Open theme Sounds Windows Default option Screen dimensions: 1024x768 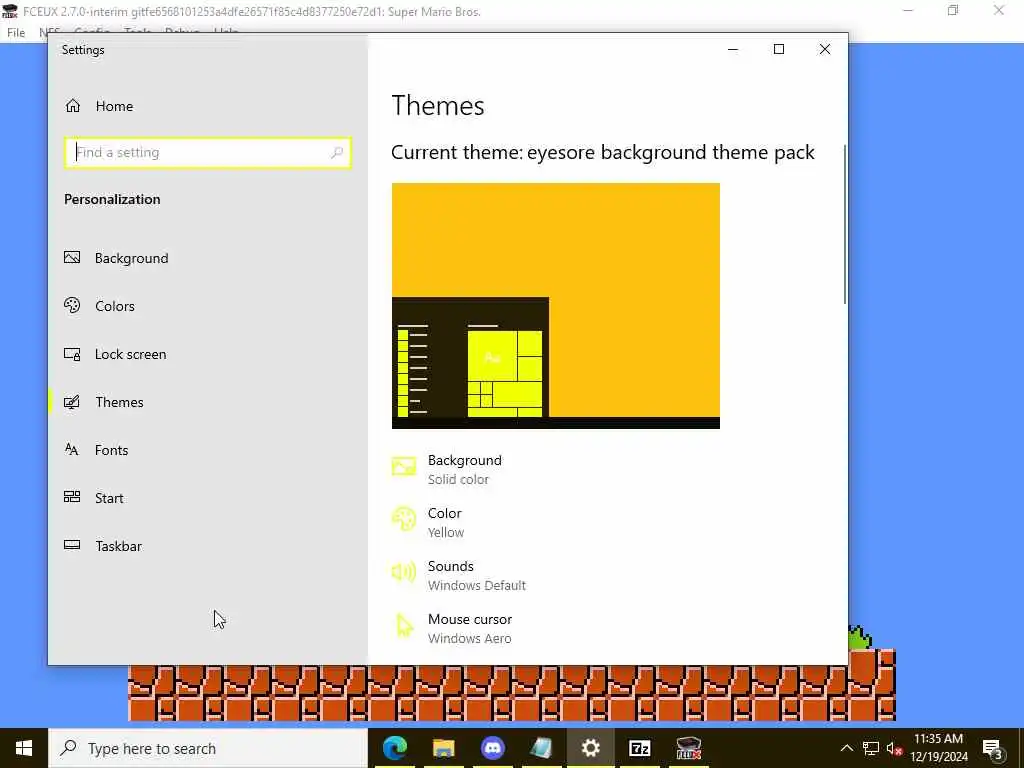(459, 575)
